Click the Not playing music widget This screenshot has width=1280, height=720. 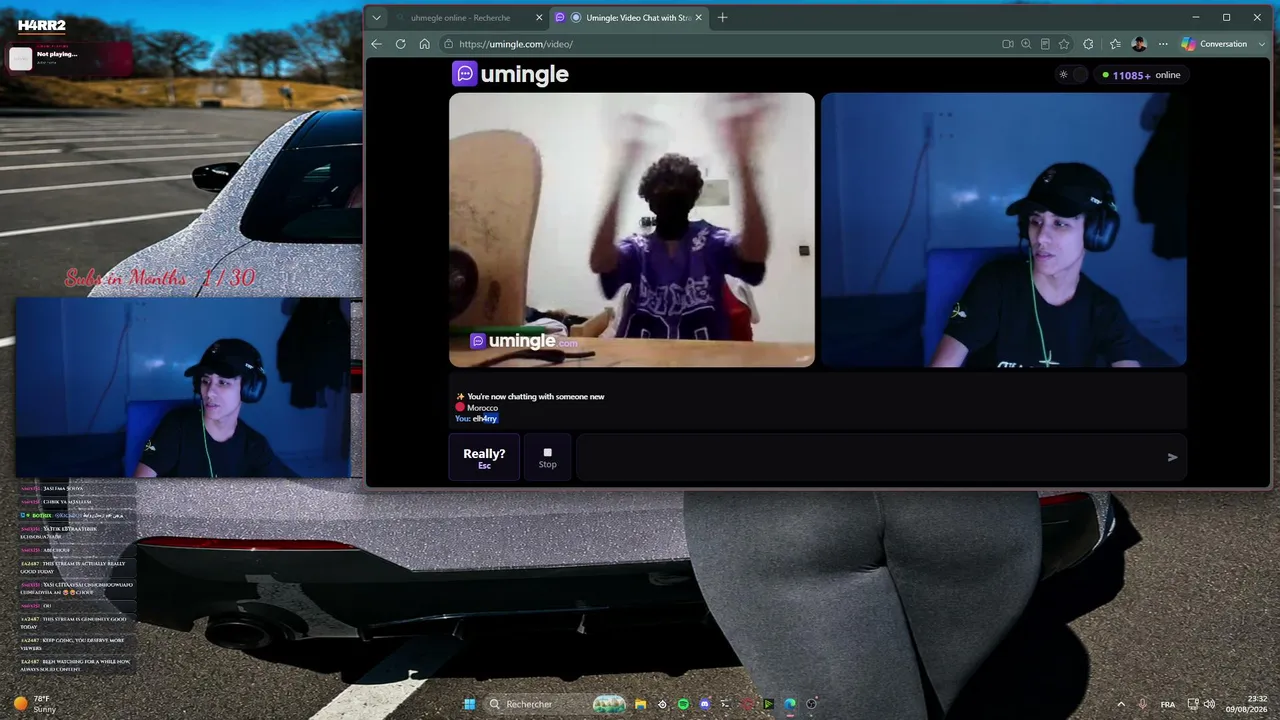coord(70,58)
